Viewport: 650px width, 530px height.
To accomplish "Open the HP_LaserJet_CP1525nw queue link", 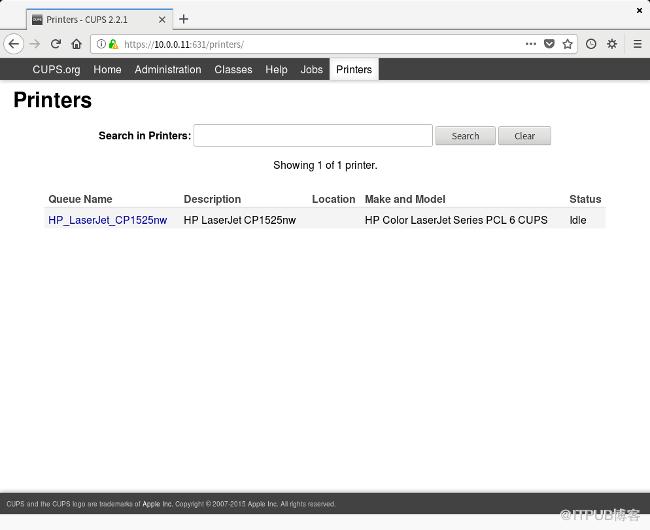I will [108, 220].
